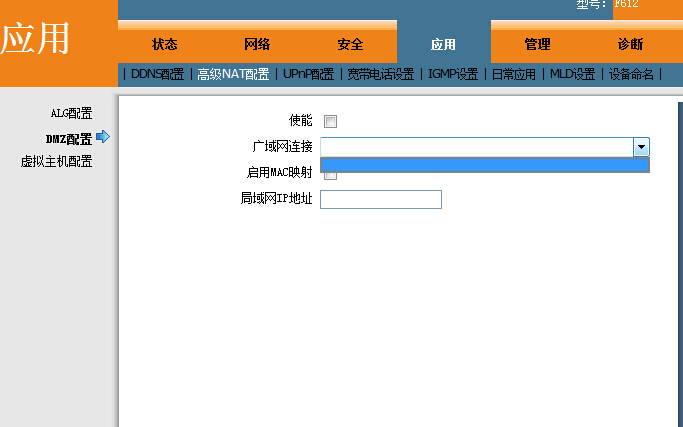
Task: Select 虚拟主机配置 in the sidebar
Action: [x=57, y=162]
